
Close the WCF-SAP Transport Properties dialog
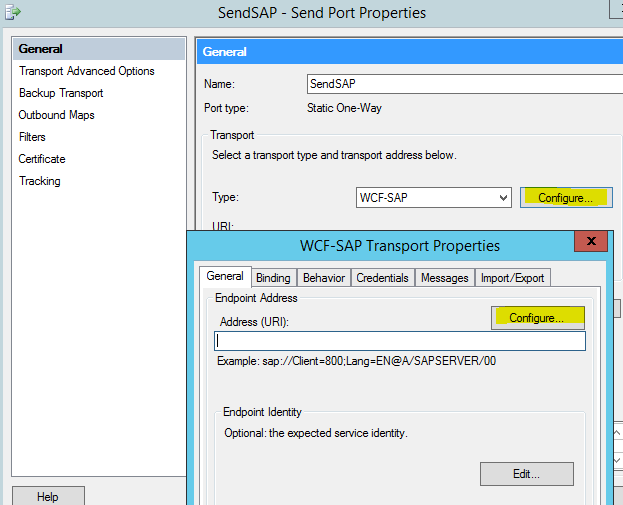[591, 241]
